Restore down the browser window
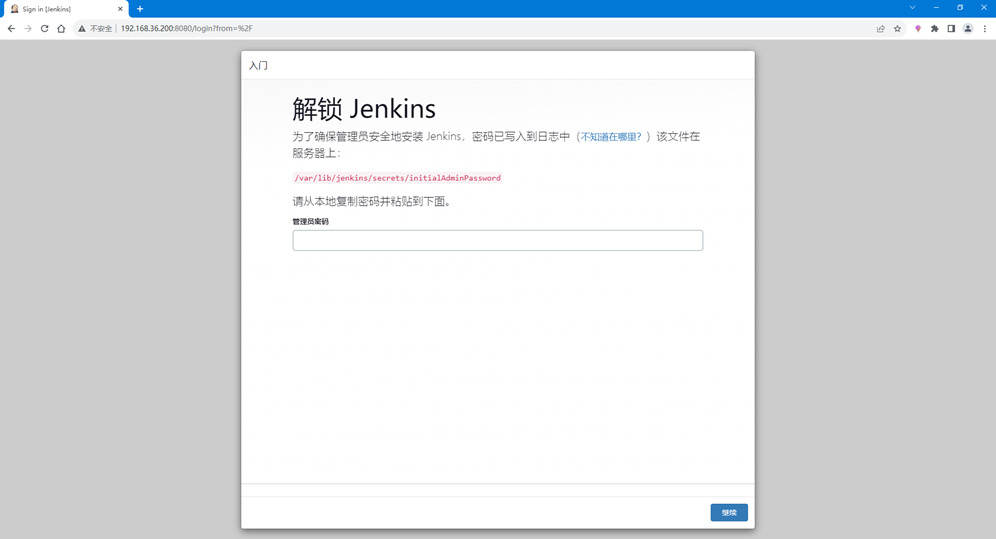996x539 pixels. click(960, 8)
